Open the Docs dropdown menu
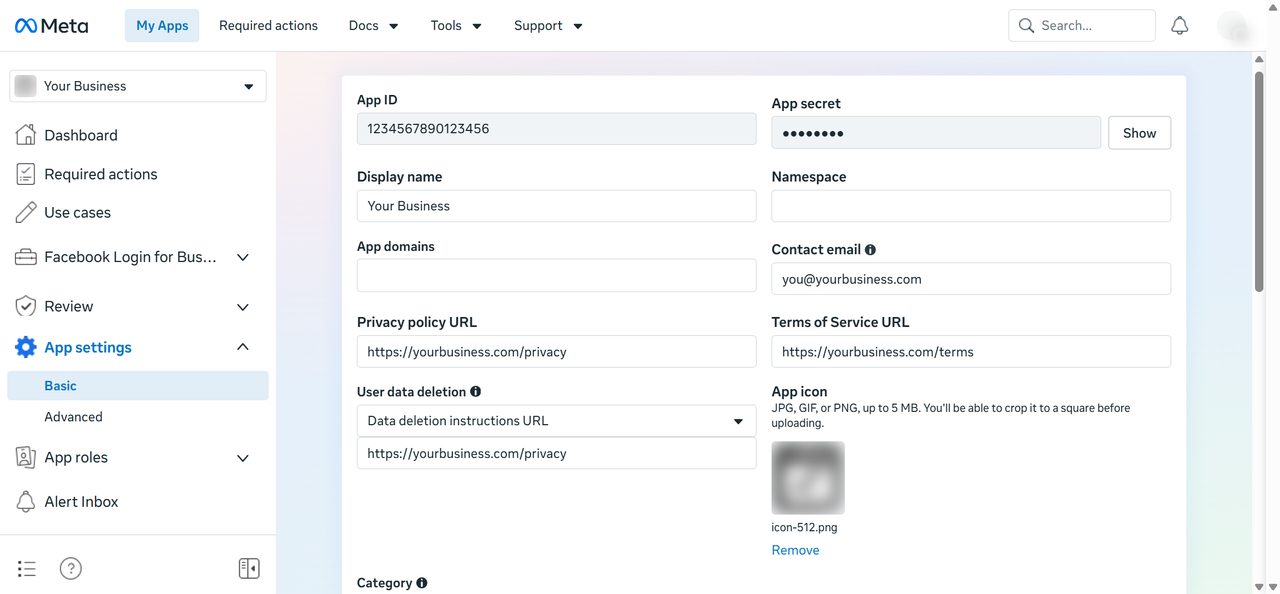 (373, 26)
